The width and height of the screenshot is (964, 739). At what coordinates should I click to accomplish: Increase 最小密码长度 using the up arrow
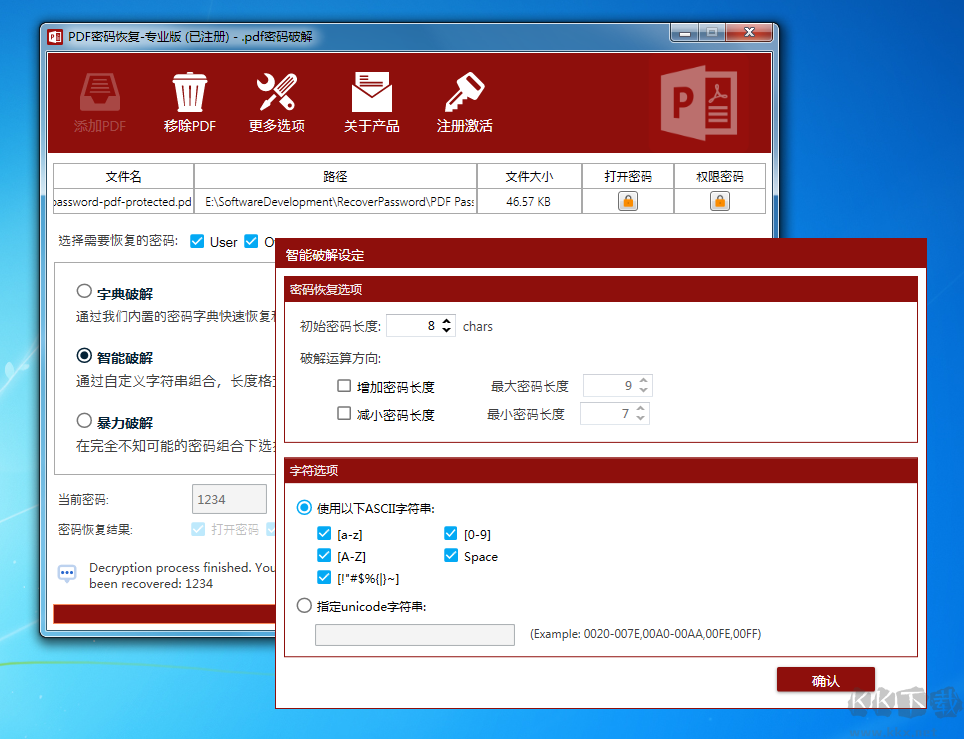[643, 407]
